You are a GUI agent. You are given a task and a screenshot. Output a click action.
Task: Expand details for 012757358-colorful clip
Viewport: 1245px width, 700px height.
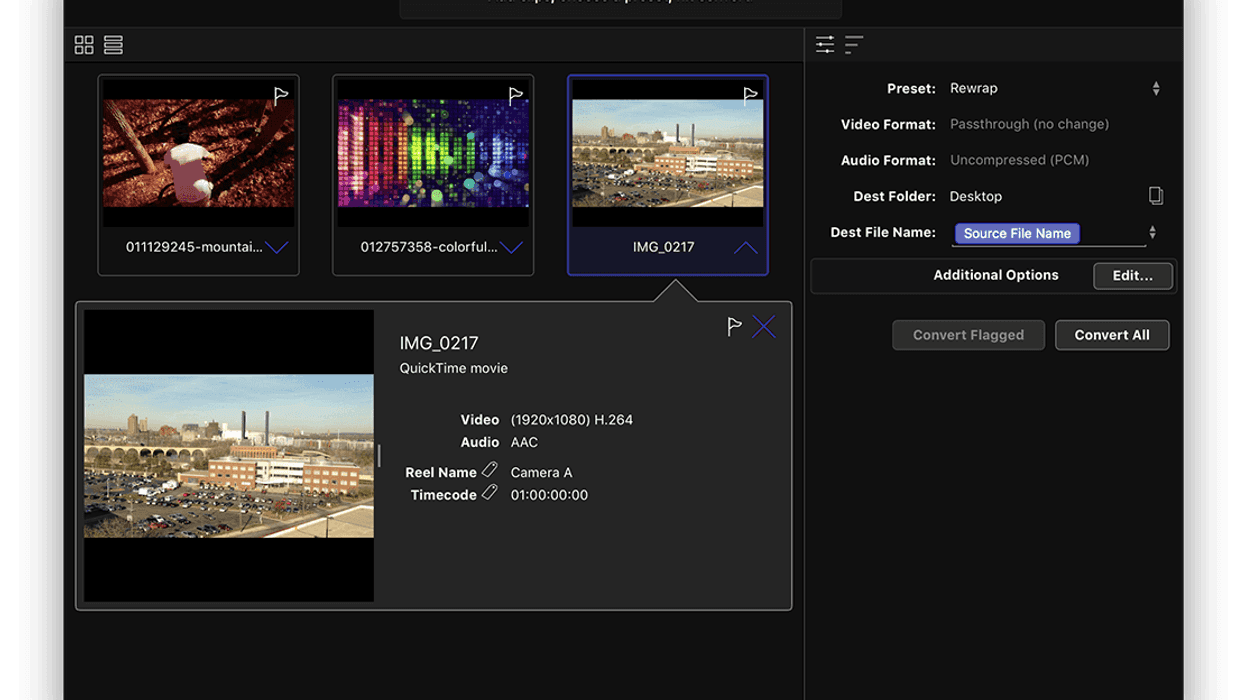click(x=512, y=248)
